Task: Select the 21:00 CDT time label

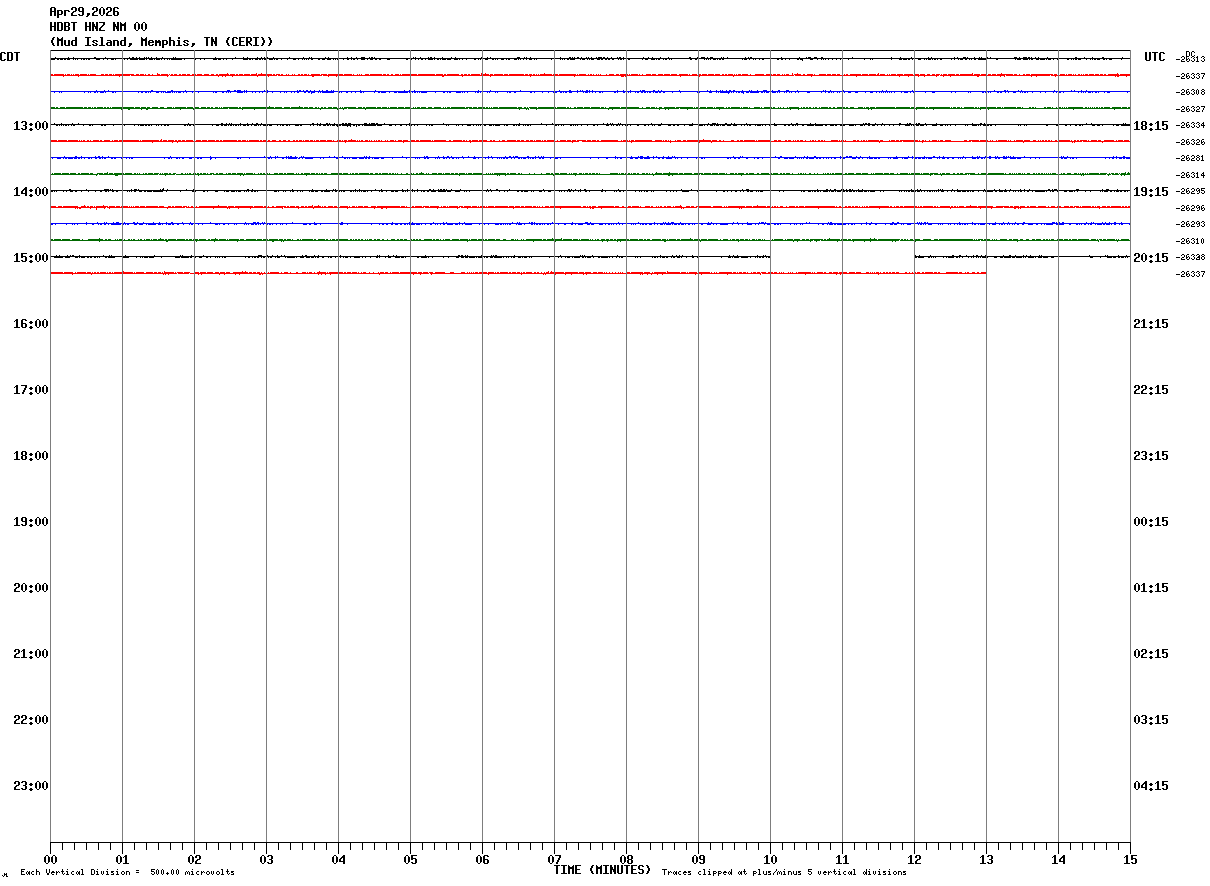Action: pos(31,654)
